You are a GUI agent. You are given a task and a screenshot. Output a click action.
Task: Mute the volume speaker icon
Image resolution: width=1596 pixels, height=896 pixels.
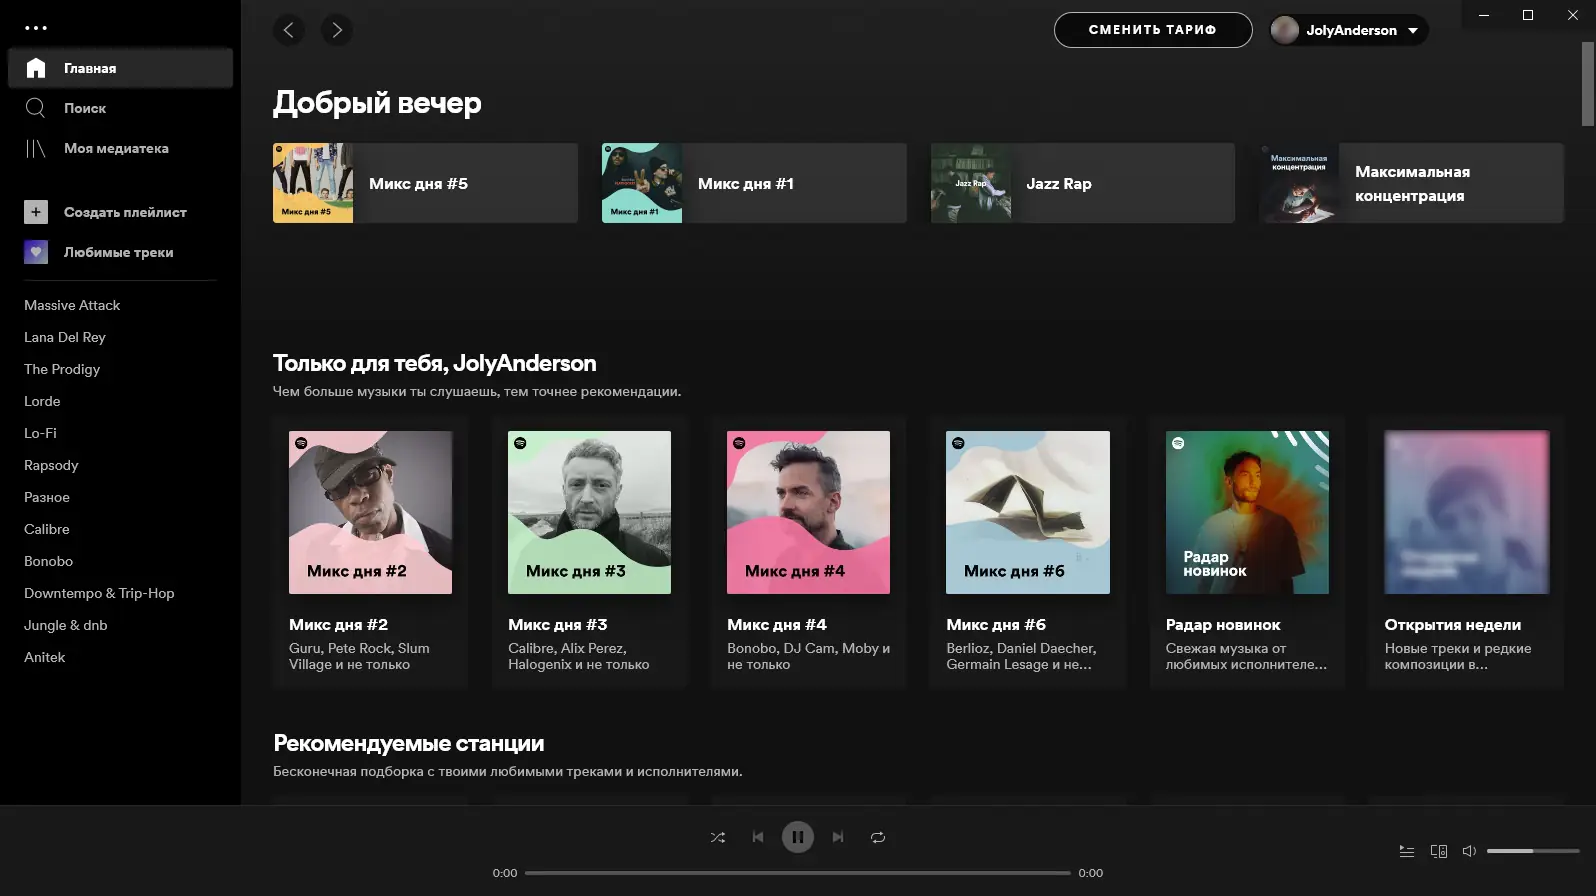point(1469,851)
